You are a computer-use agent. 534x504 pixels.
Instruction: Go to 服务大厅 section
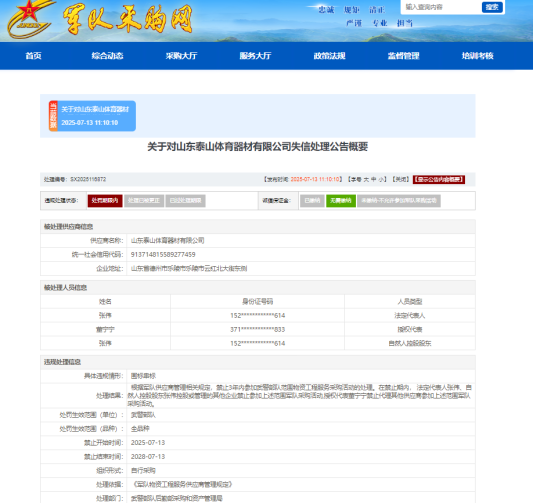[255, 56]
